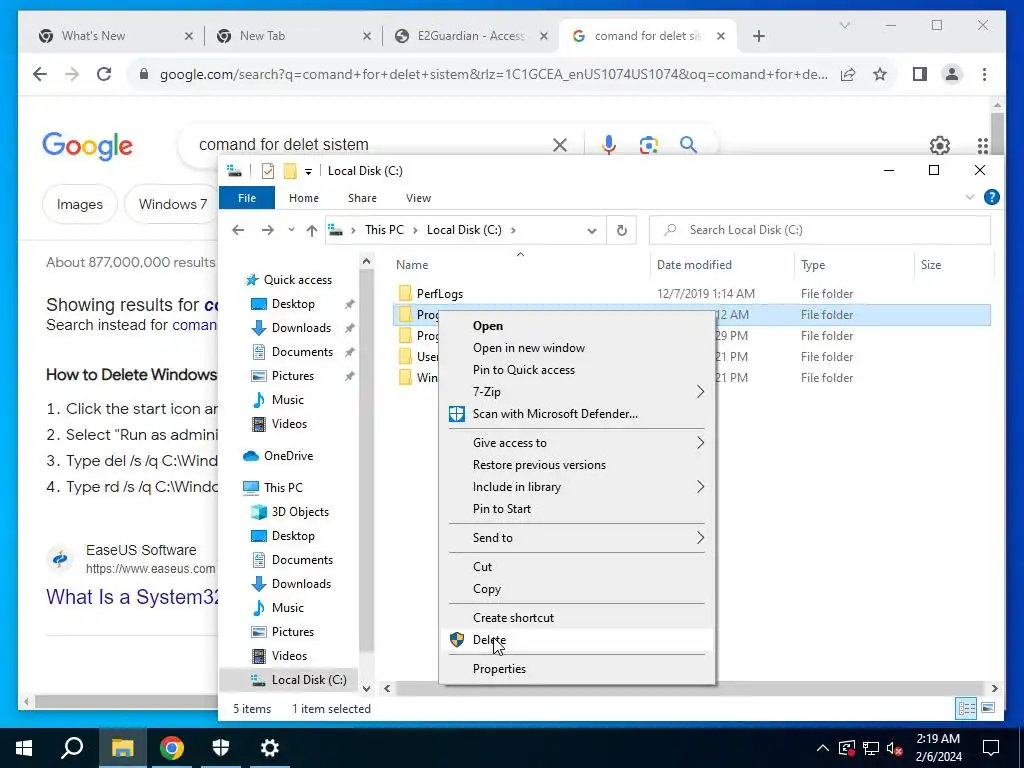Image resolution: width=1024 pixels, height=768 pixels.
Task: Clear the Google search box
Action: pos(560,145)
